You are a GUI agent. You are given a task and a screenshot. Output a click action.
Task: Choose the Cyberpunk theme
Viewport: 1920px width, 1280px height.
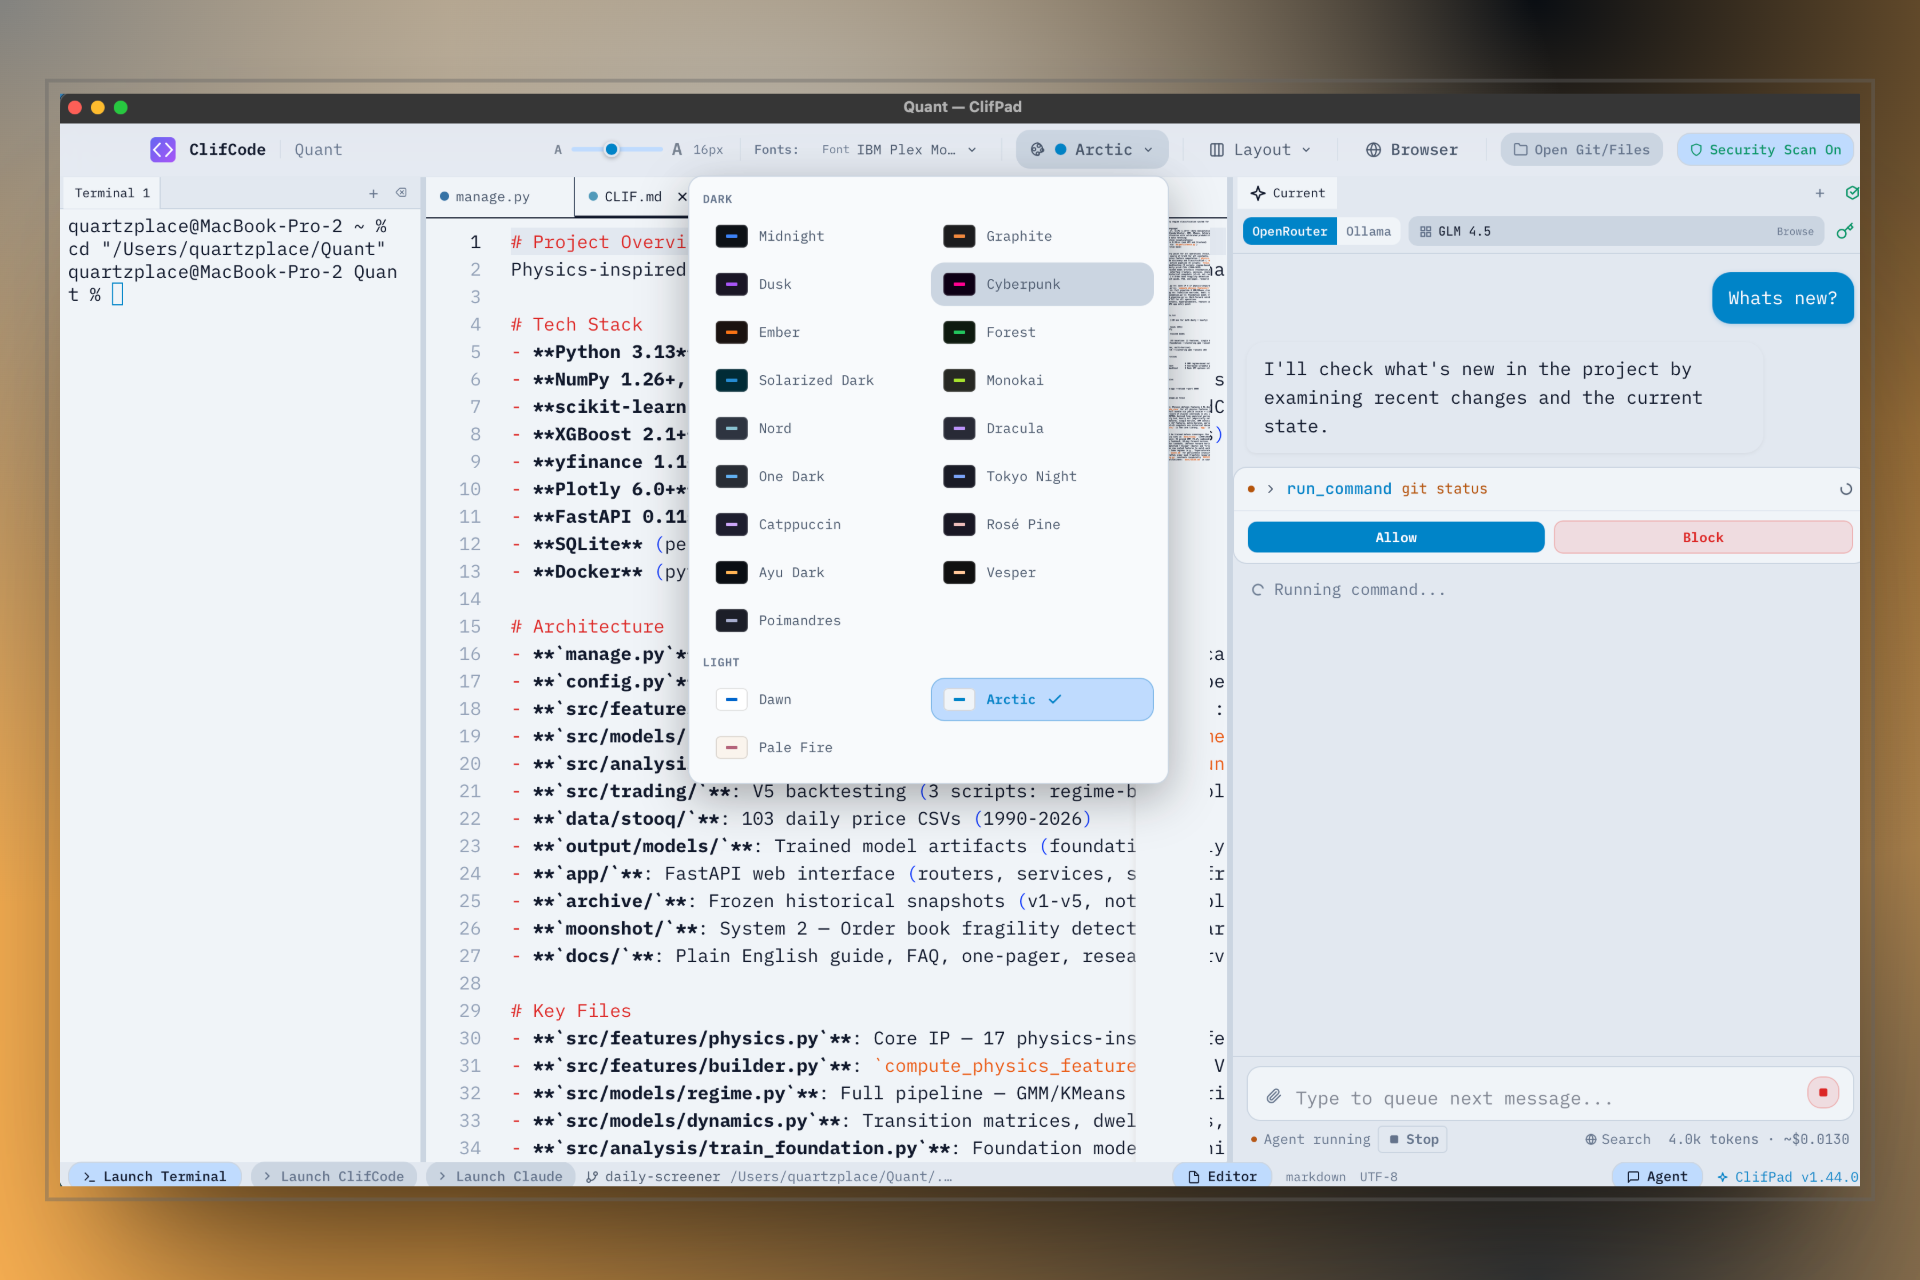pyautogui.click(x=1042, y=284)
